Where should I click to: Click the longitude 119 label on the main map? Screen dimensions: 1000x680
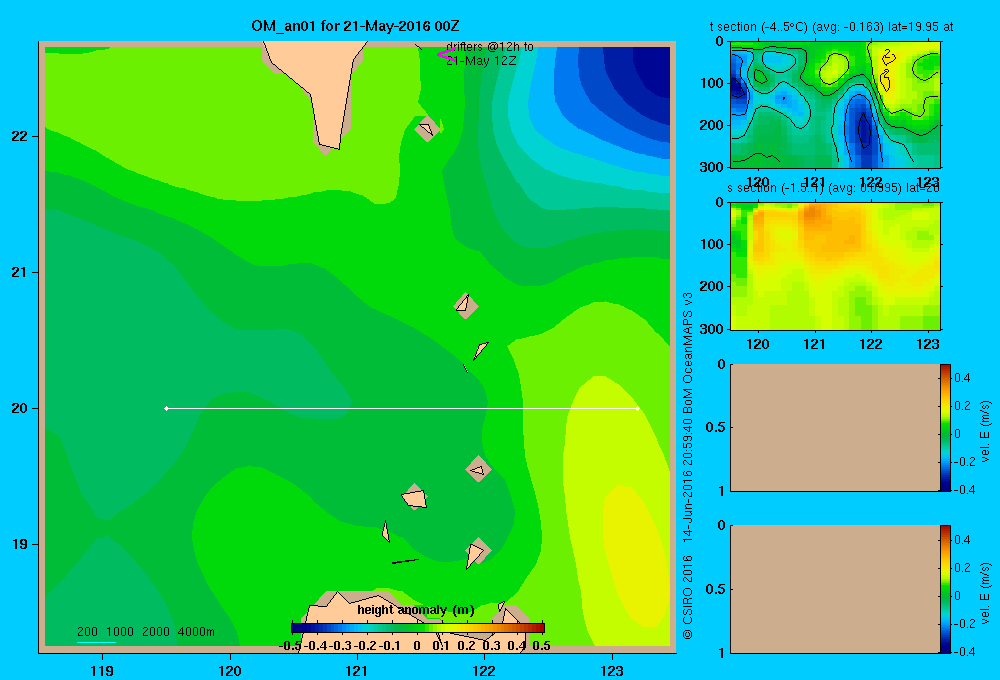(102, 670)
